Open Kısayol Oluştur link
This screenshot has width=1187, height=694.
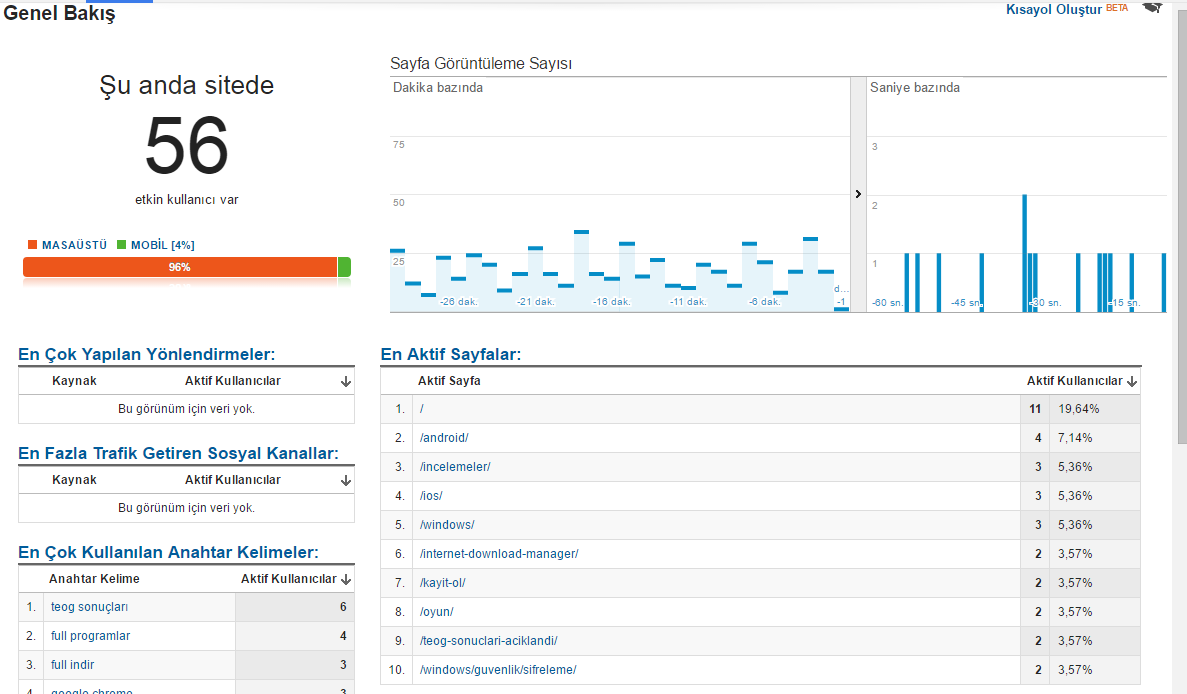coord(1054,9)
